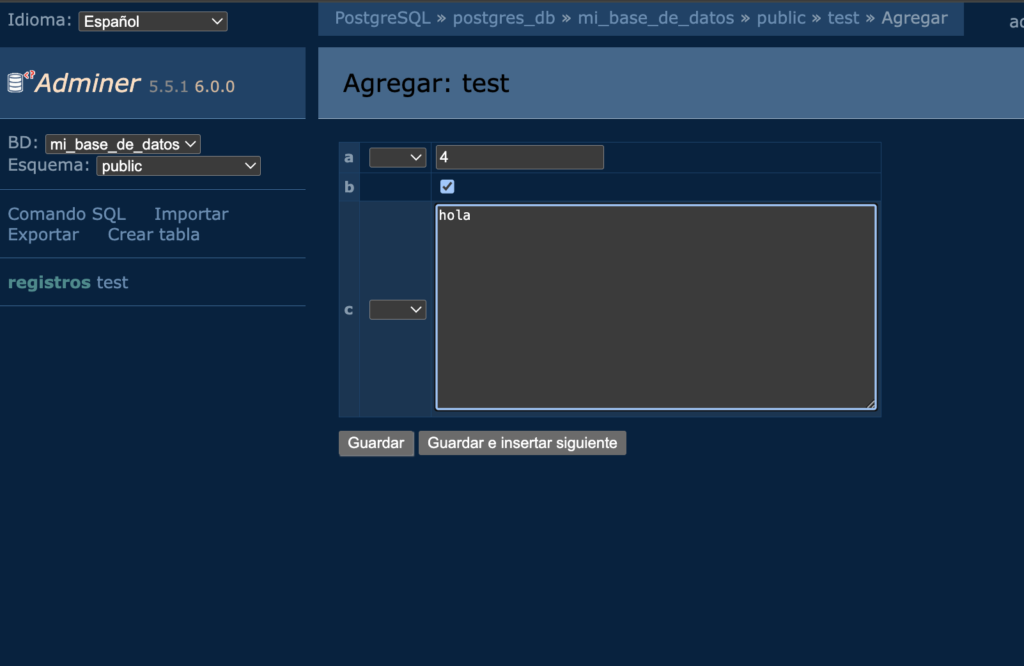Screen dimensions: 1024x666
Task: Open function dropdown for field a
Action: click(398, 157)
